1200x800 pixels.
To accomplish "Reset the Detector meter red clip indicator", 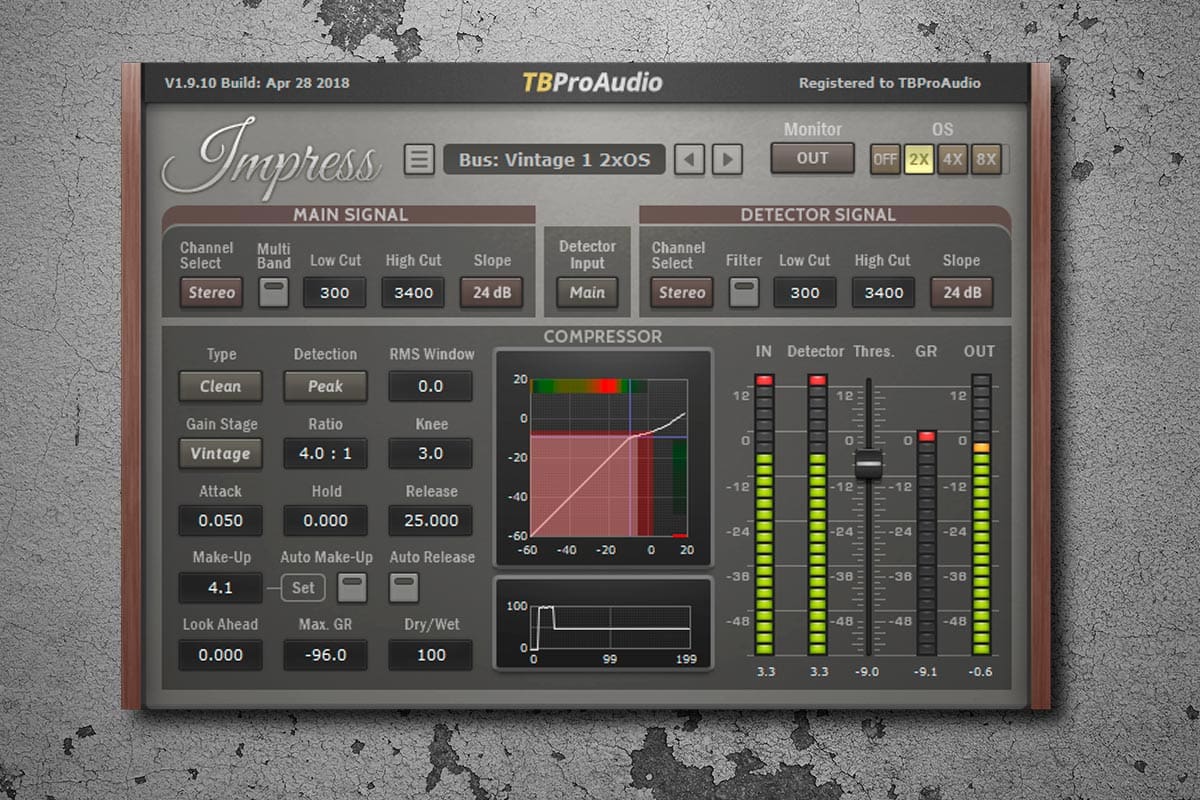I will pyautogui.click(x=817, y=380).
